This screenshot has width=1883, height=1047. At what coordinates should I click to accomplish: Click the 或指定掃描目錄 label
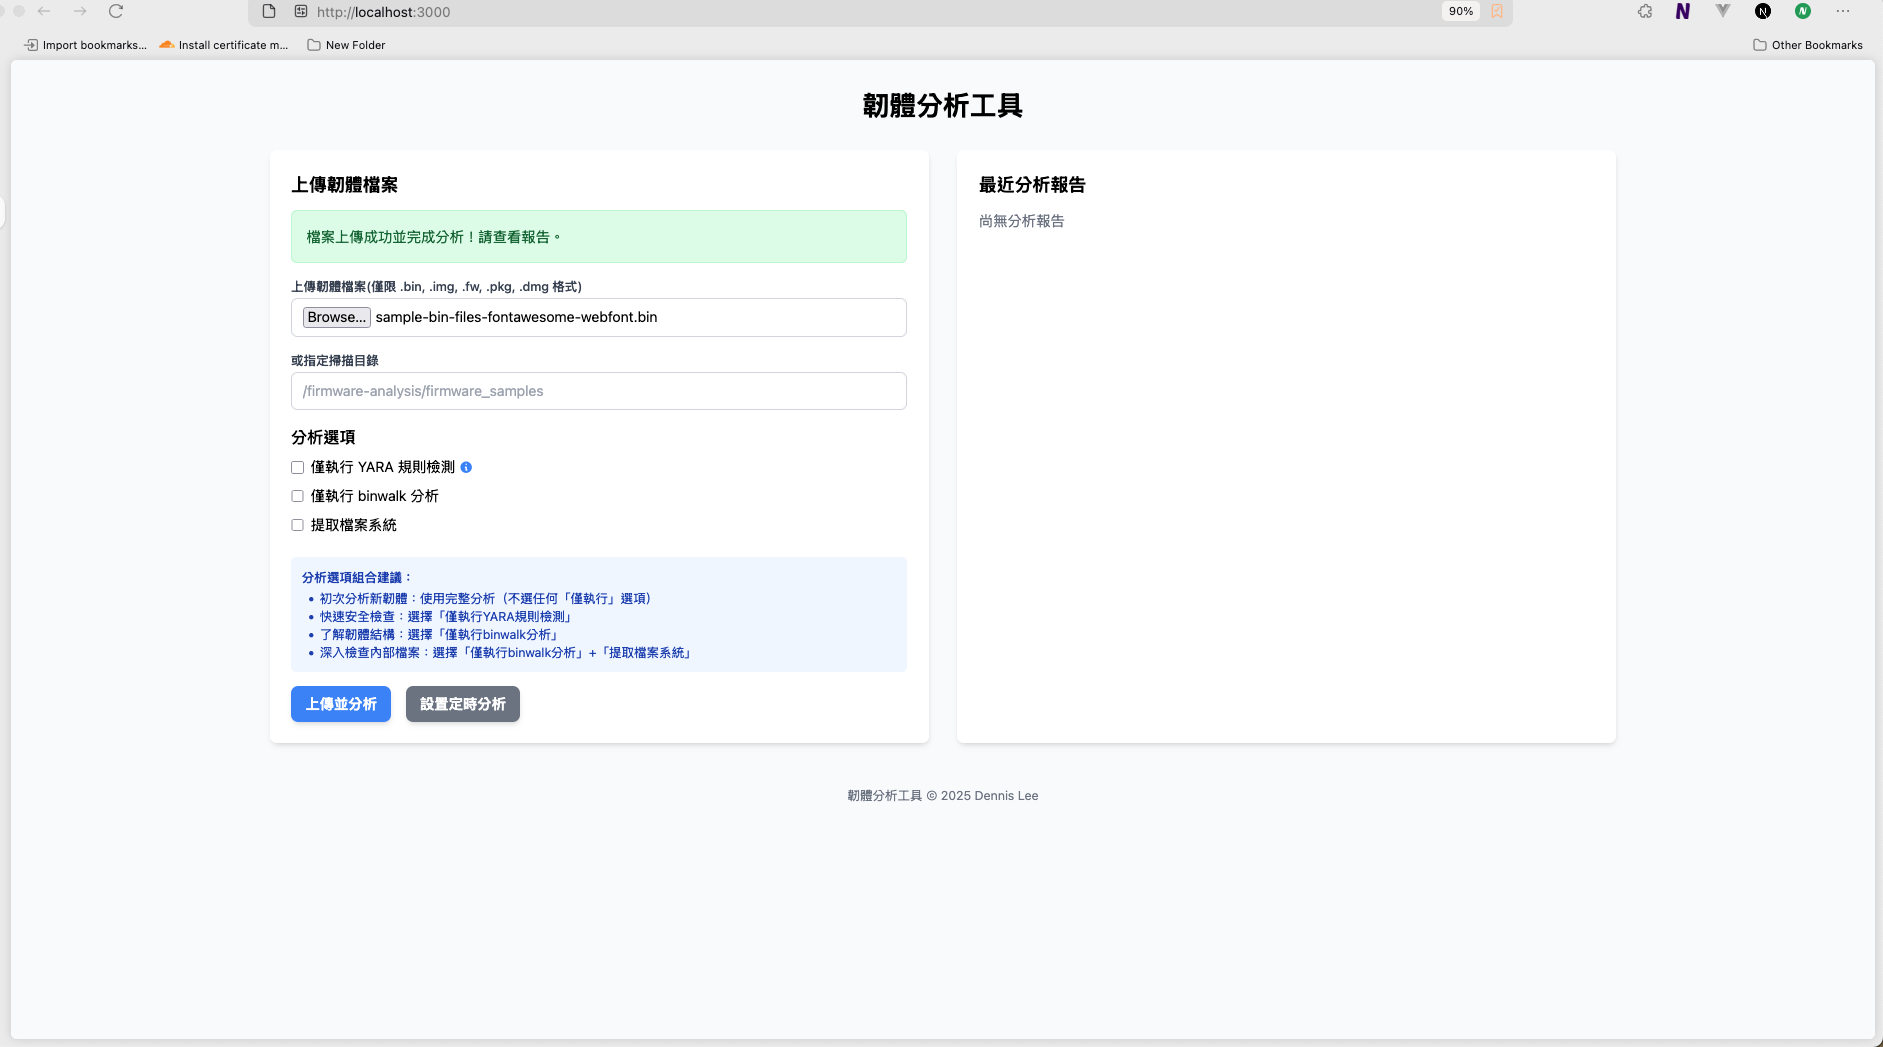[x=335, y=360]
